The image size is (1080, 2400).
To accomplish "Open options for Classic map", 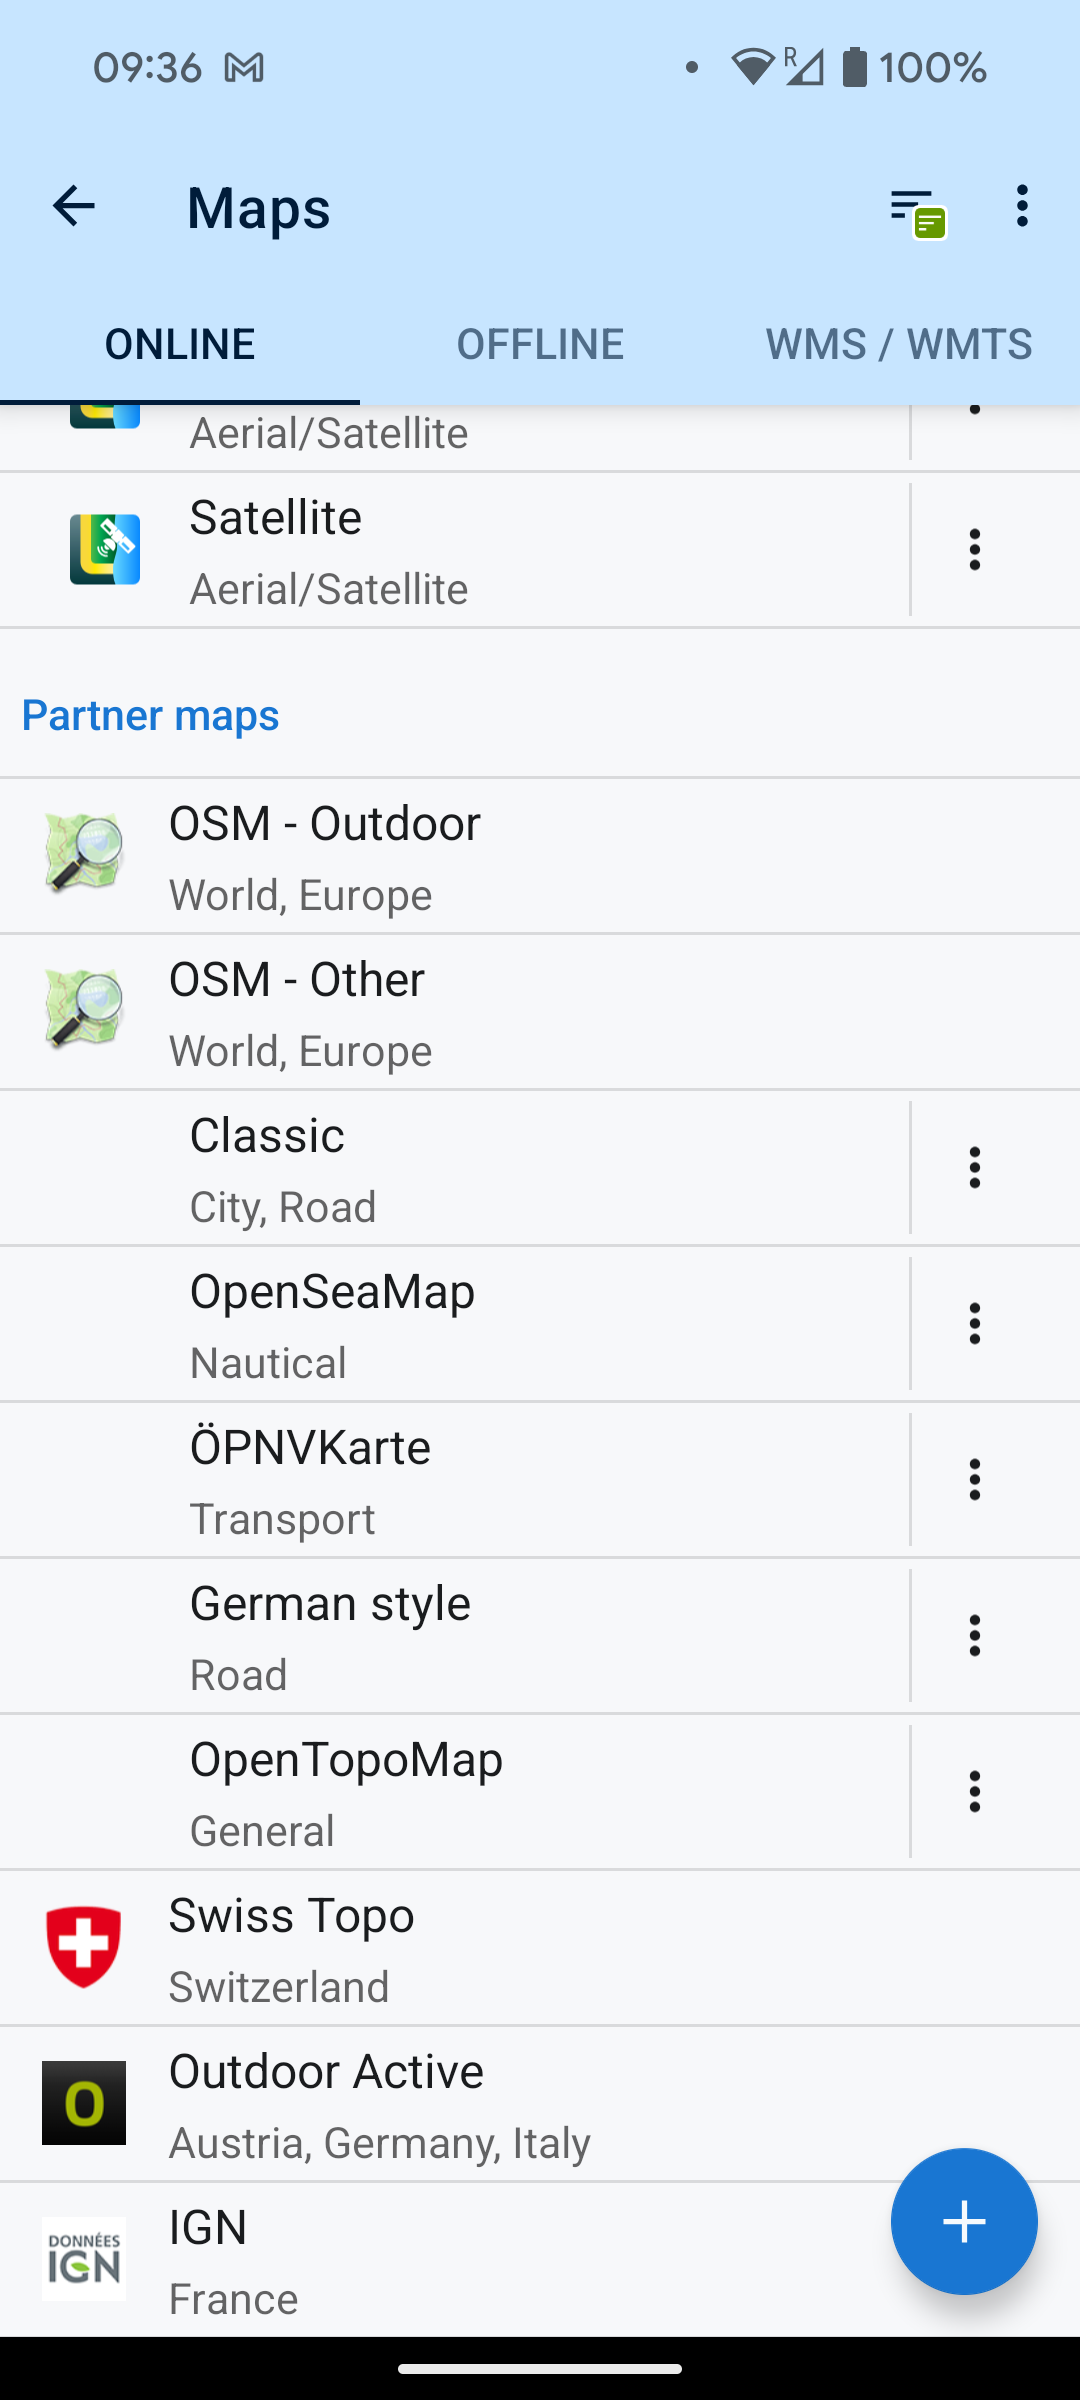I will (974, 1168).
